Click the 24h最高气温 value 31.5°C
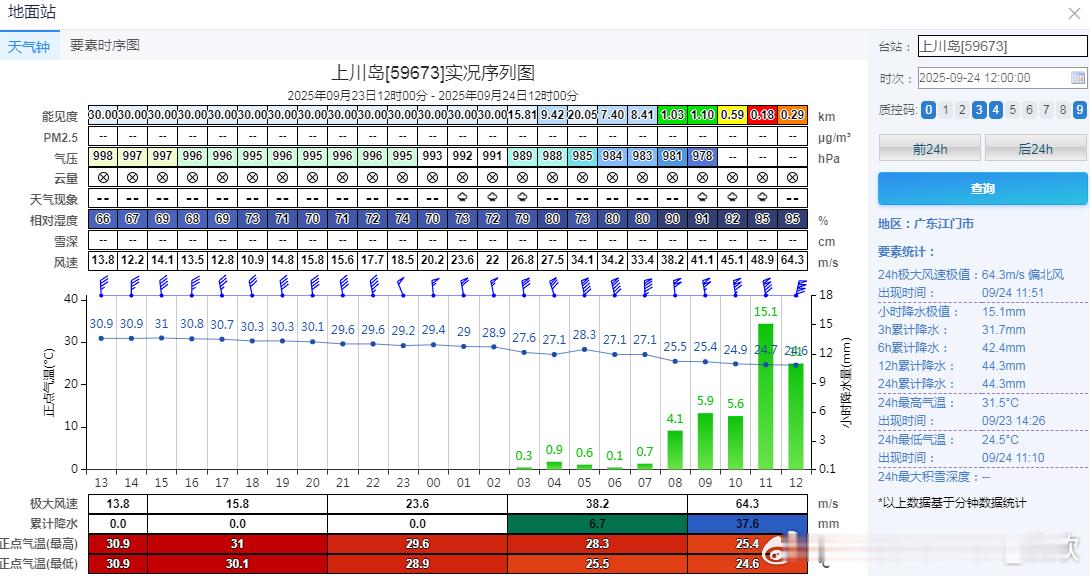The width and height of the screenshot is (1090, 576). pyautogui.click(x=1000, y=402)
